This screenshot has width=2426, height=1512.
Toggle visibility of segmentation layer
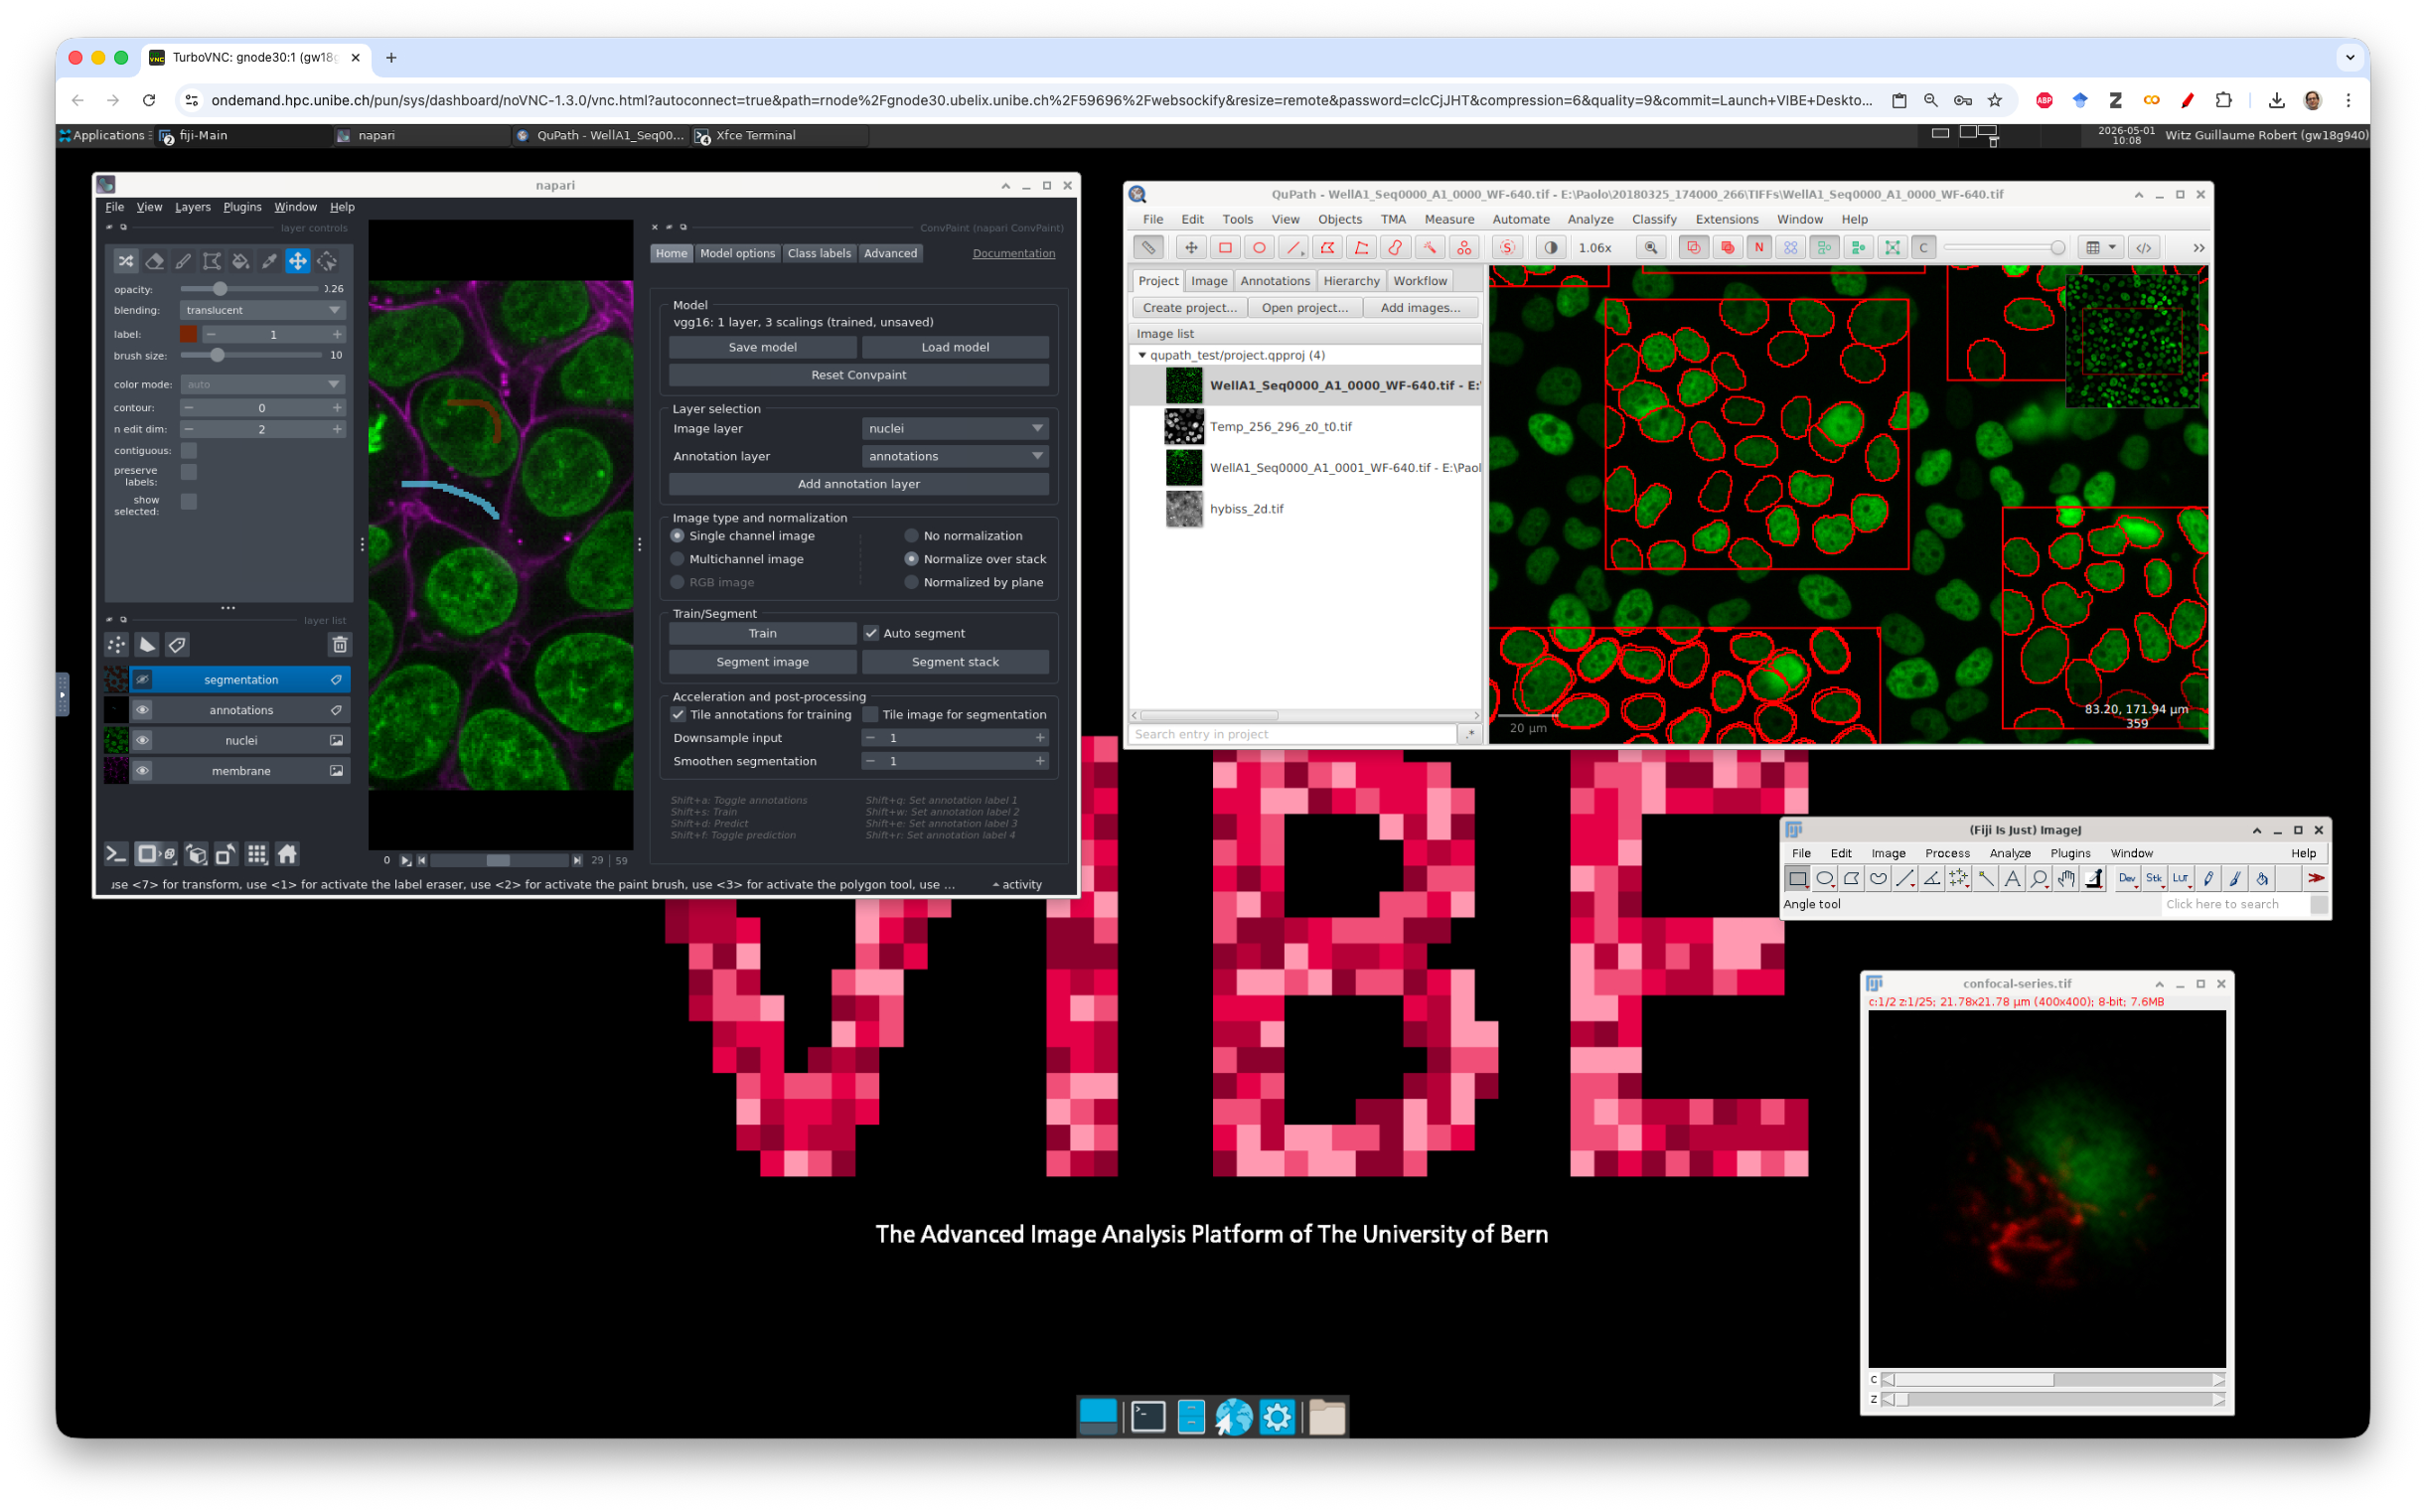click(x=143, y=680)
